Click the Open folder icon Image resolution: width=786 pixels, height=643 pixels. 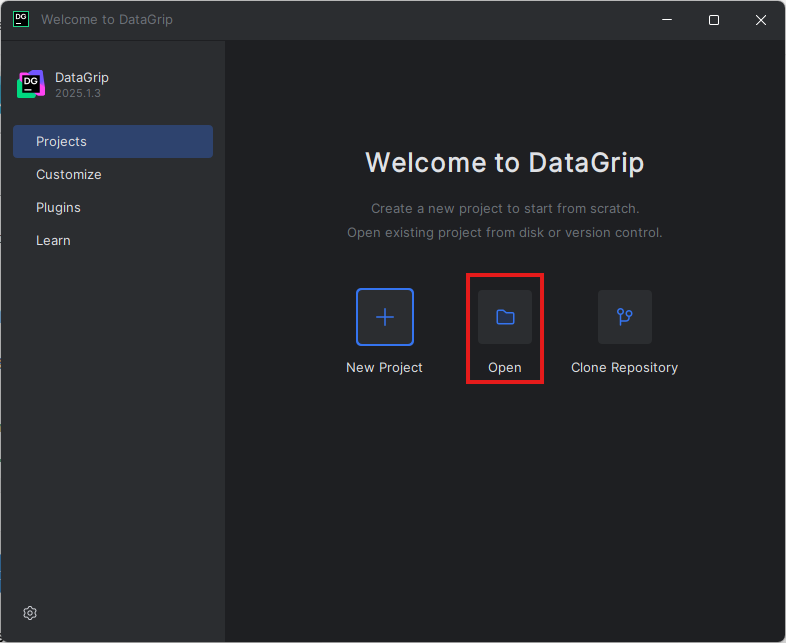[x=505, y=317]
